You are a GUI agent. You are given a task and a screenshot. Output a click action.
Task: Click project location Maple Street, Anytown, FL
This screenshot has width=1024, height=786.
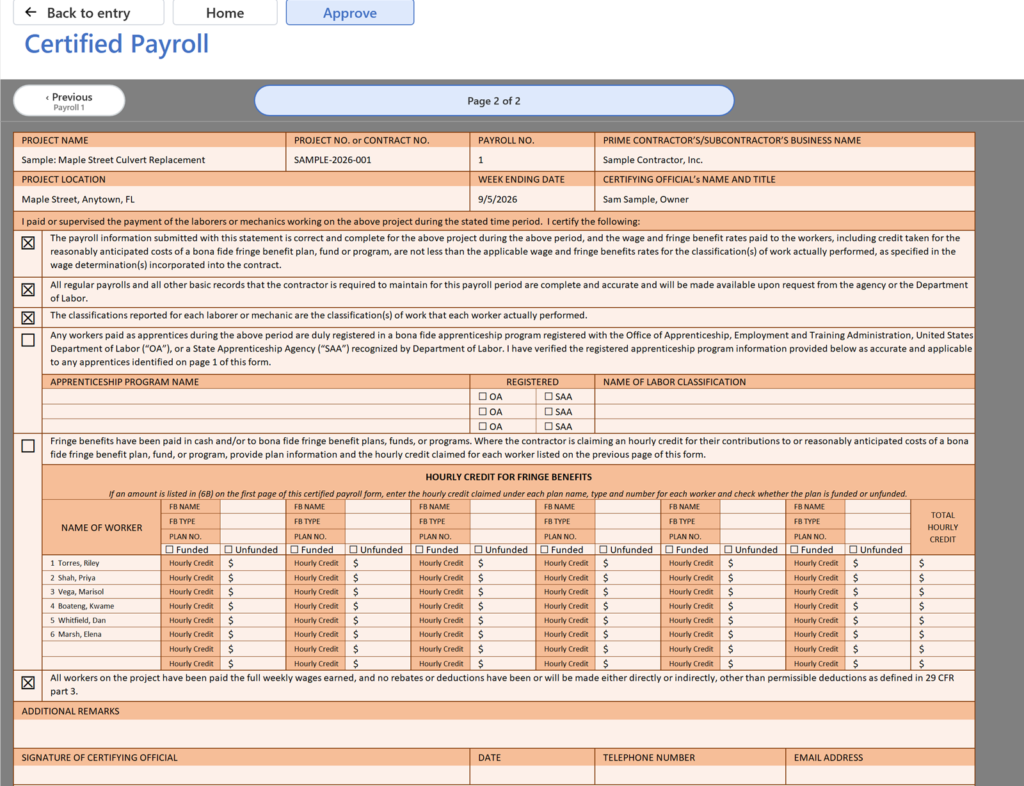click(78, 199)
